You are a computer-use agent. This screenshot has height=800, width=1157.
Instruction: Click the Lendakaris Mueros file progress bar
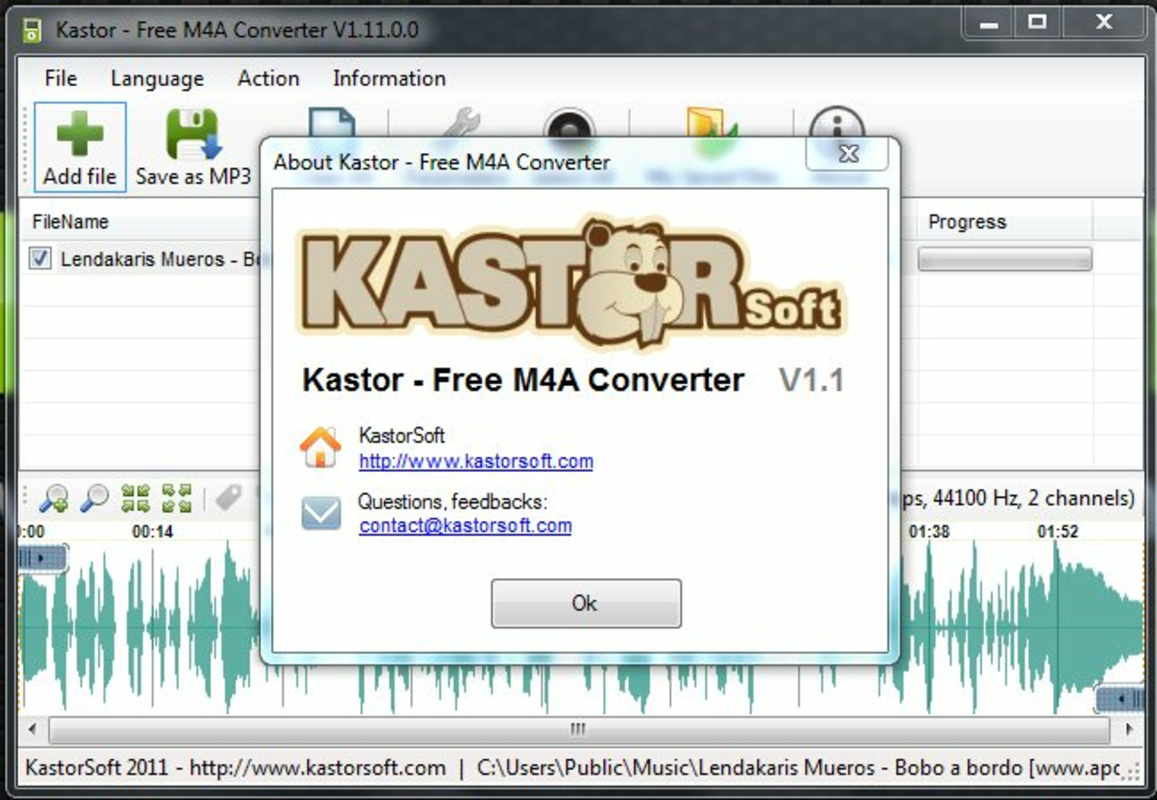pos(1004,259)
